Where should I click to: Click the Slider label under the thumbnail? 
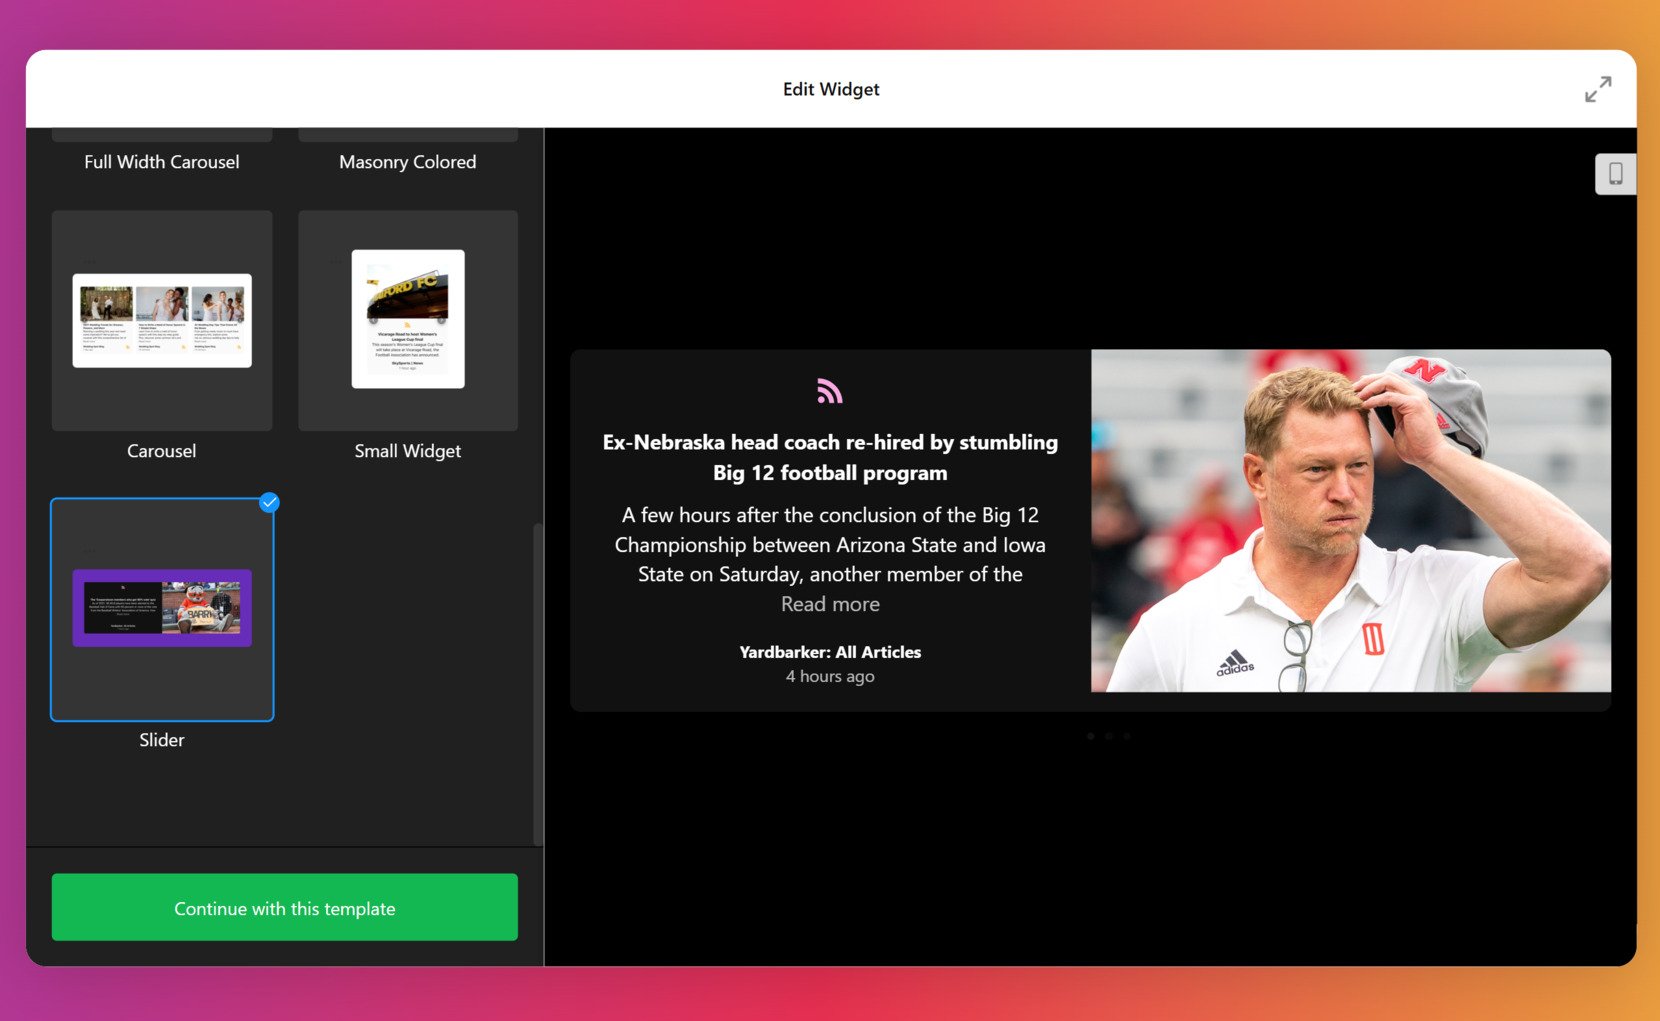point(162,740)
